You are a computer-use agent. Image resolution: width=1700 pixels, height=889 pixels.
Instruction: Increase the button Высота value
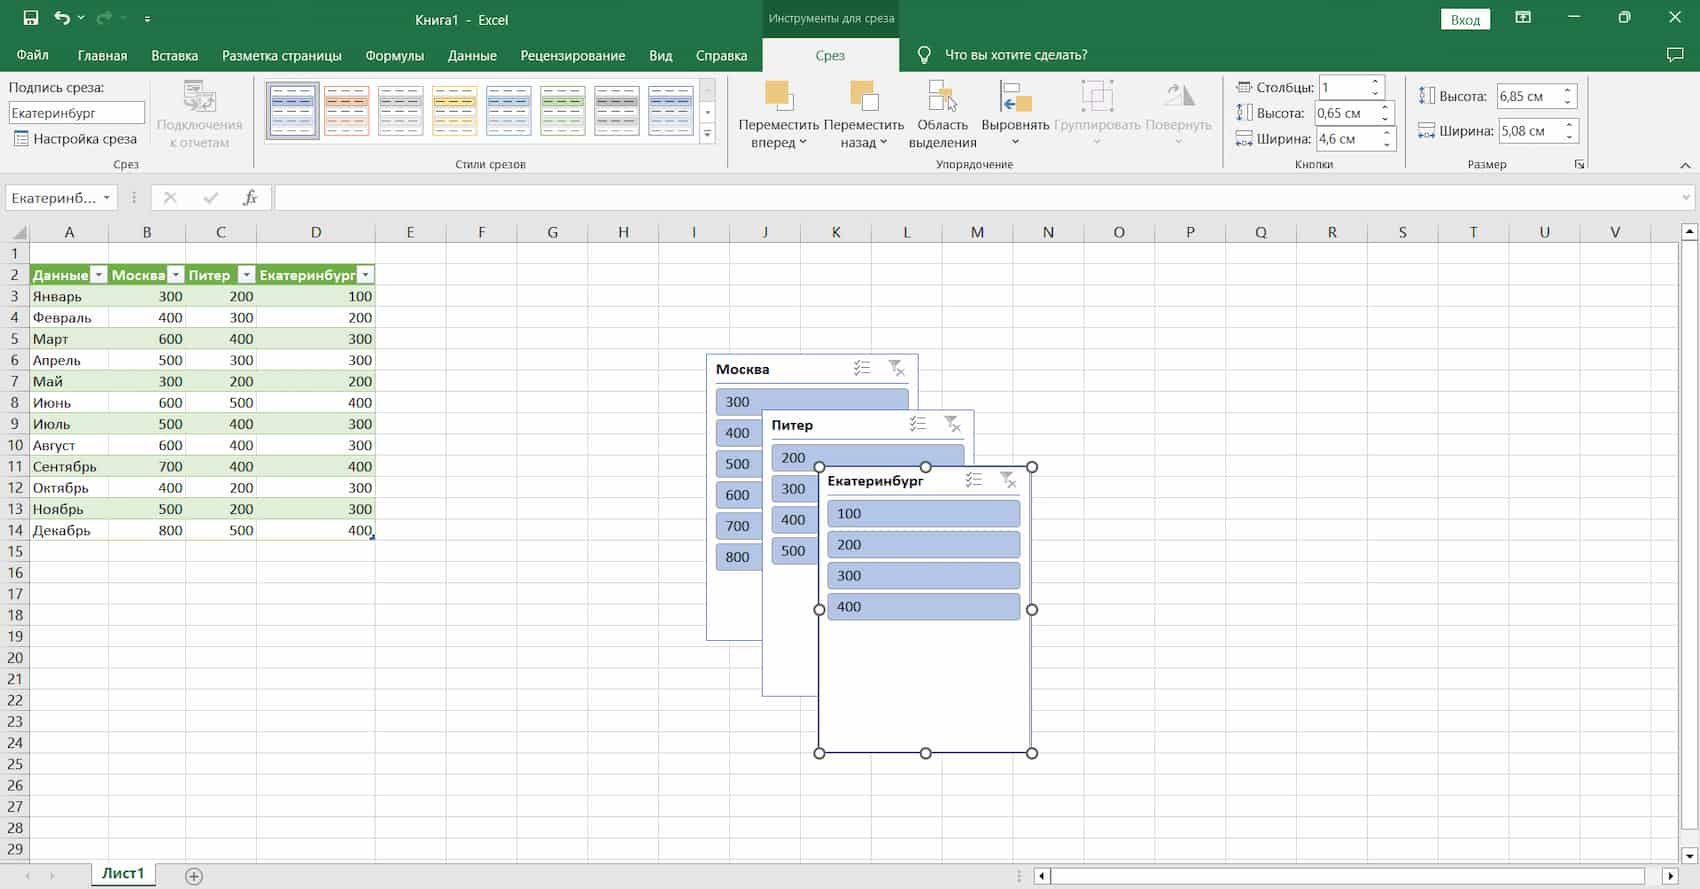pyautogui.click(x=1385, y=107)
